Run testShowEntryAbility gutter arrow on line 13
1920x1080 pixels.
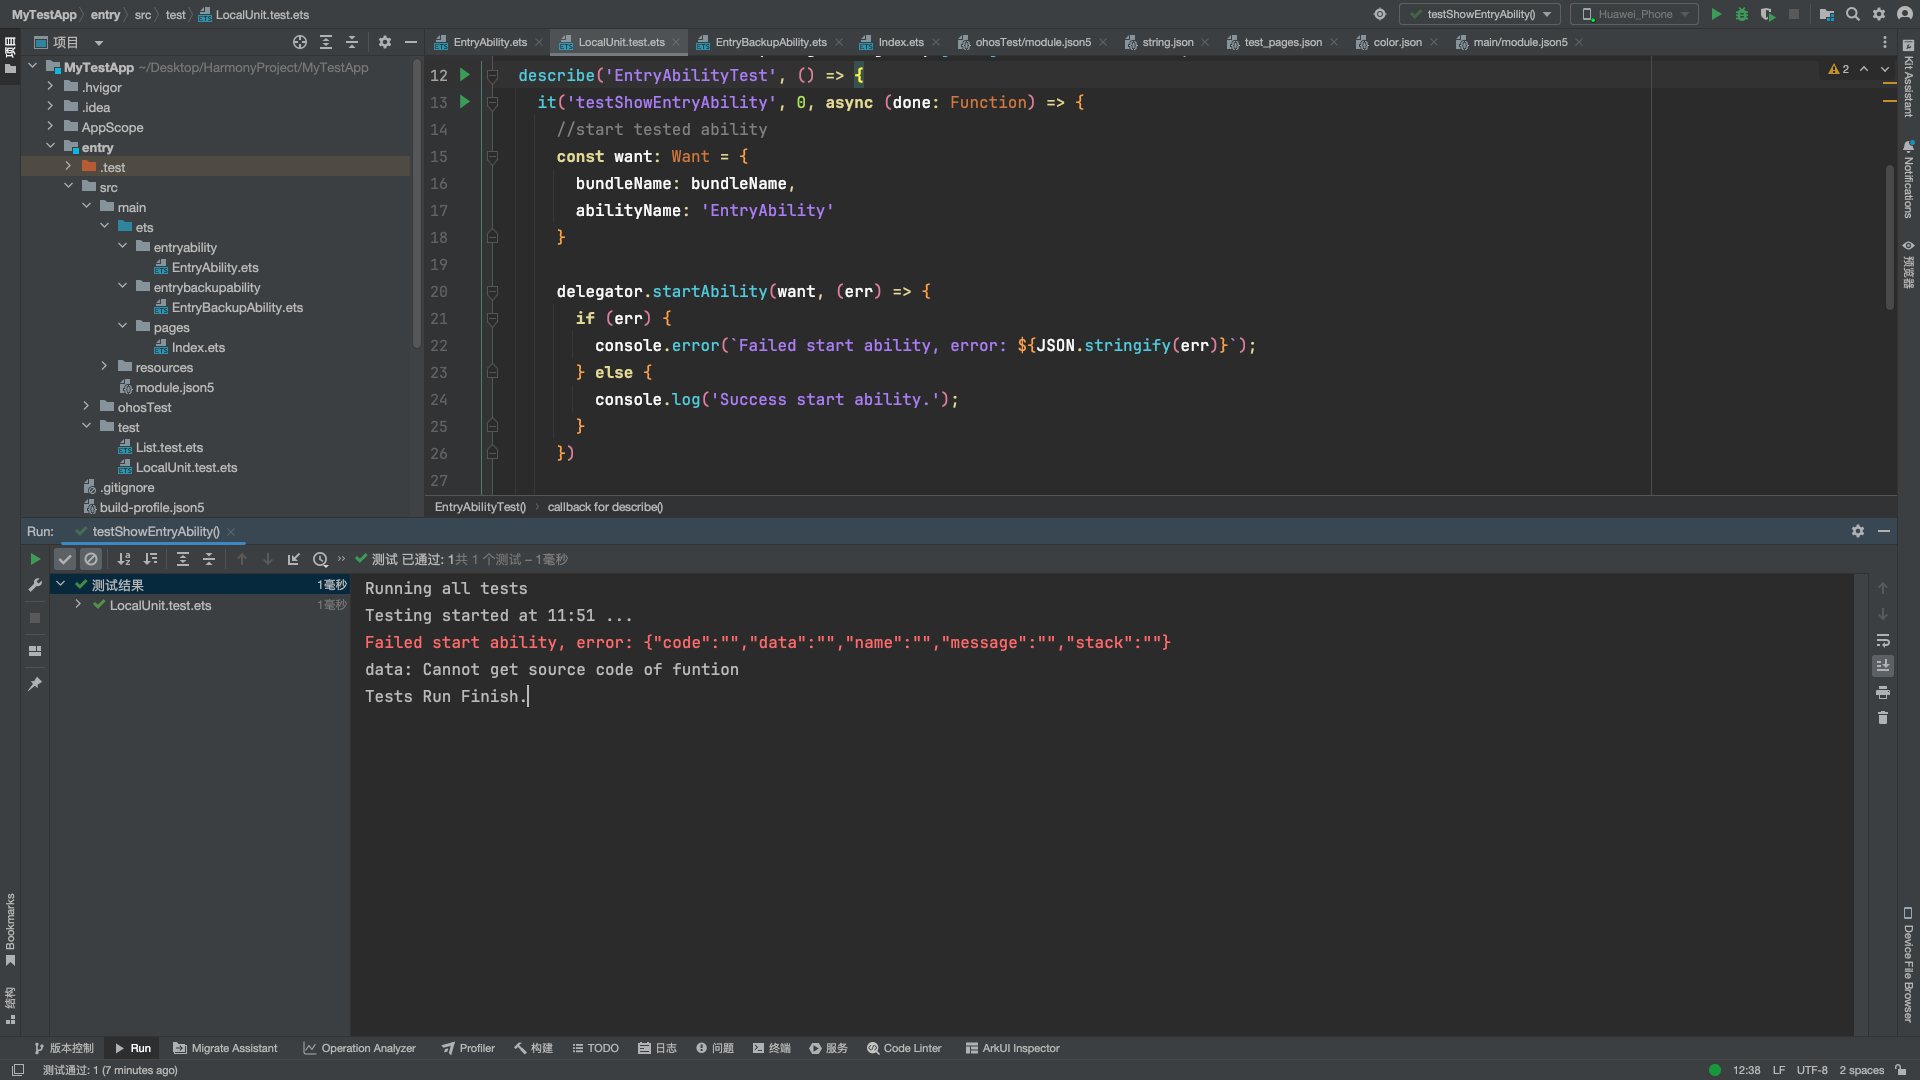464,102
